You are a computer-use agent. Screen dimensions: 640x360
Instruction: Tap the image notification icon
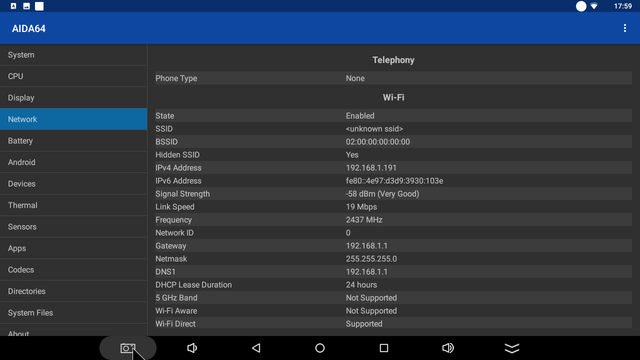(x=27, y=6)
